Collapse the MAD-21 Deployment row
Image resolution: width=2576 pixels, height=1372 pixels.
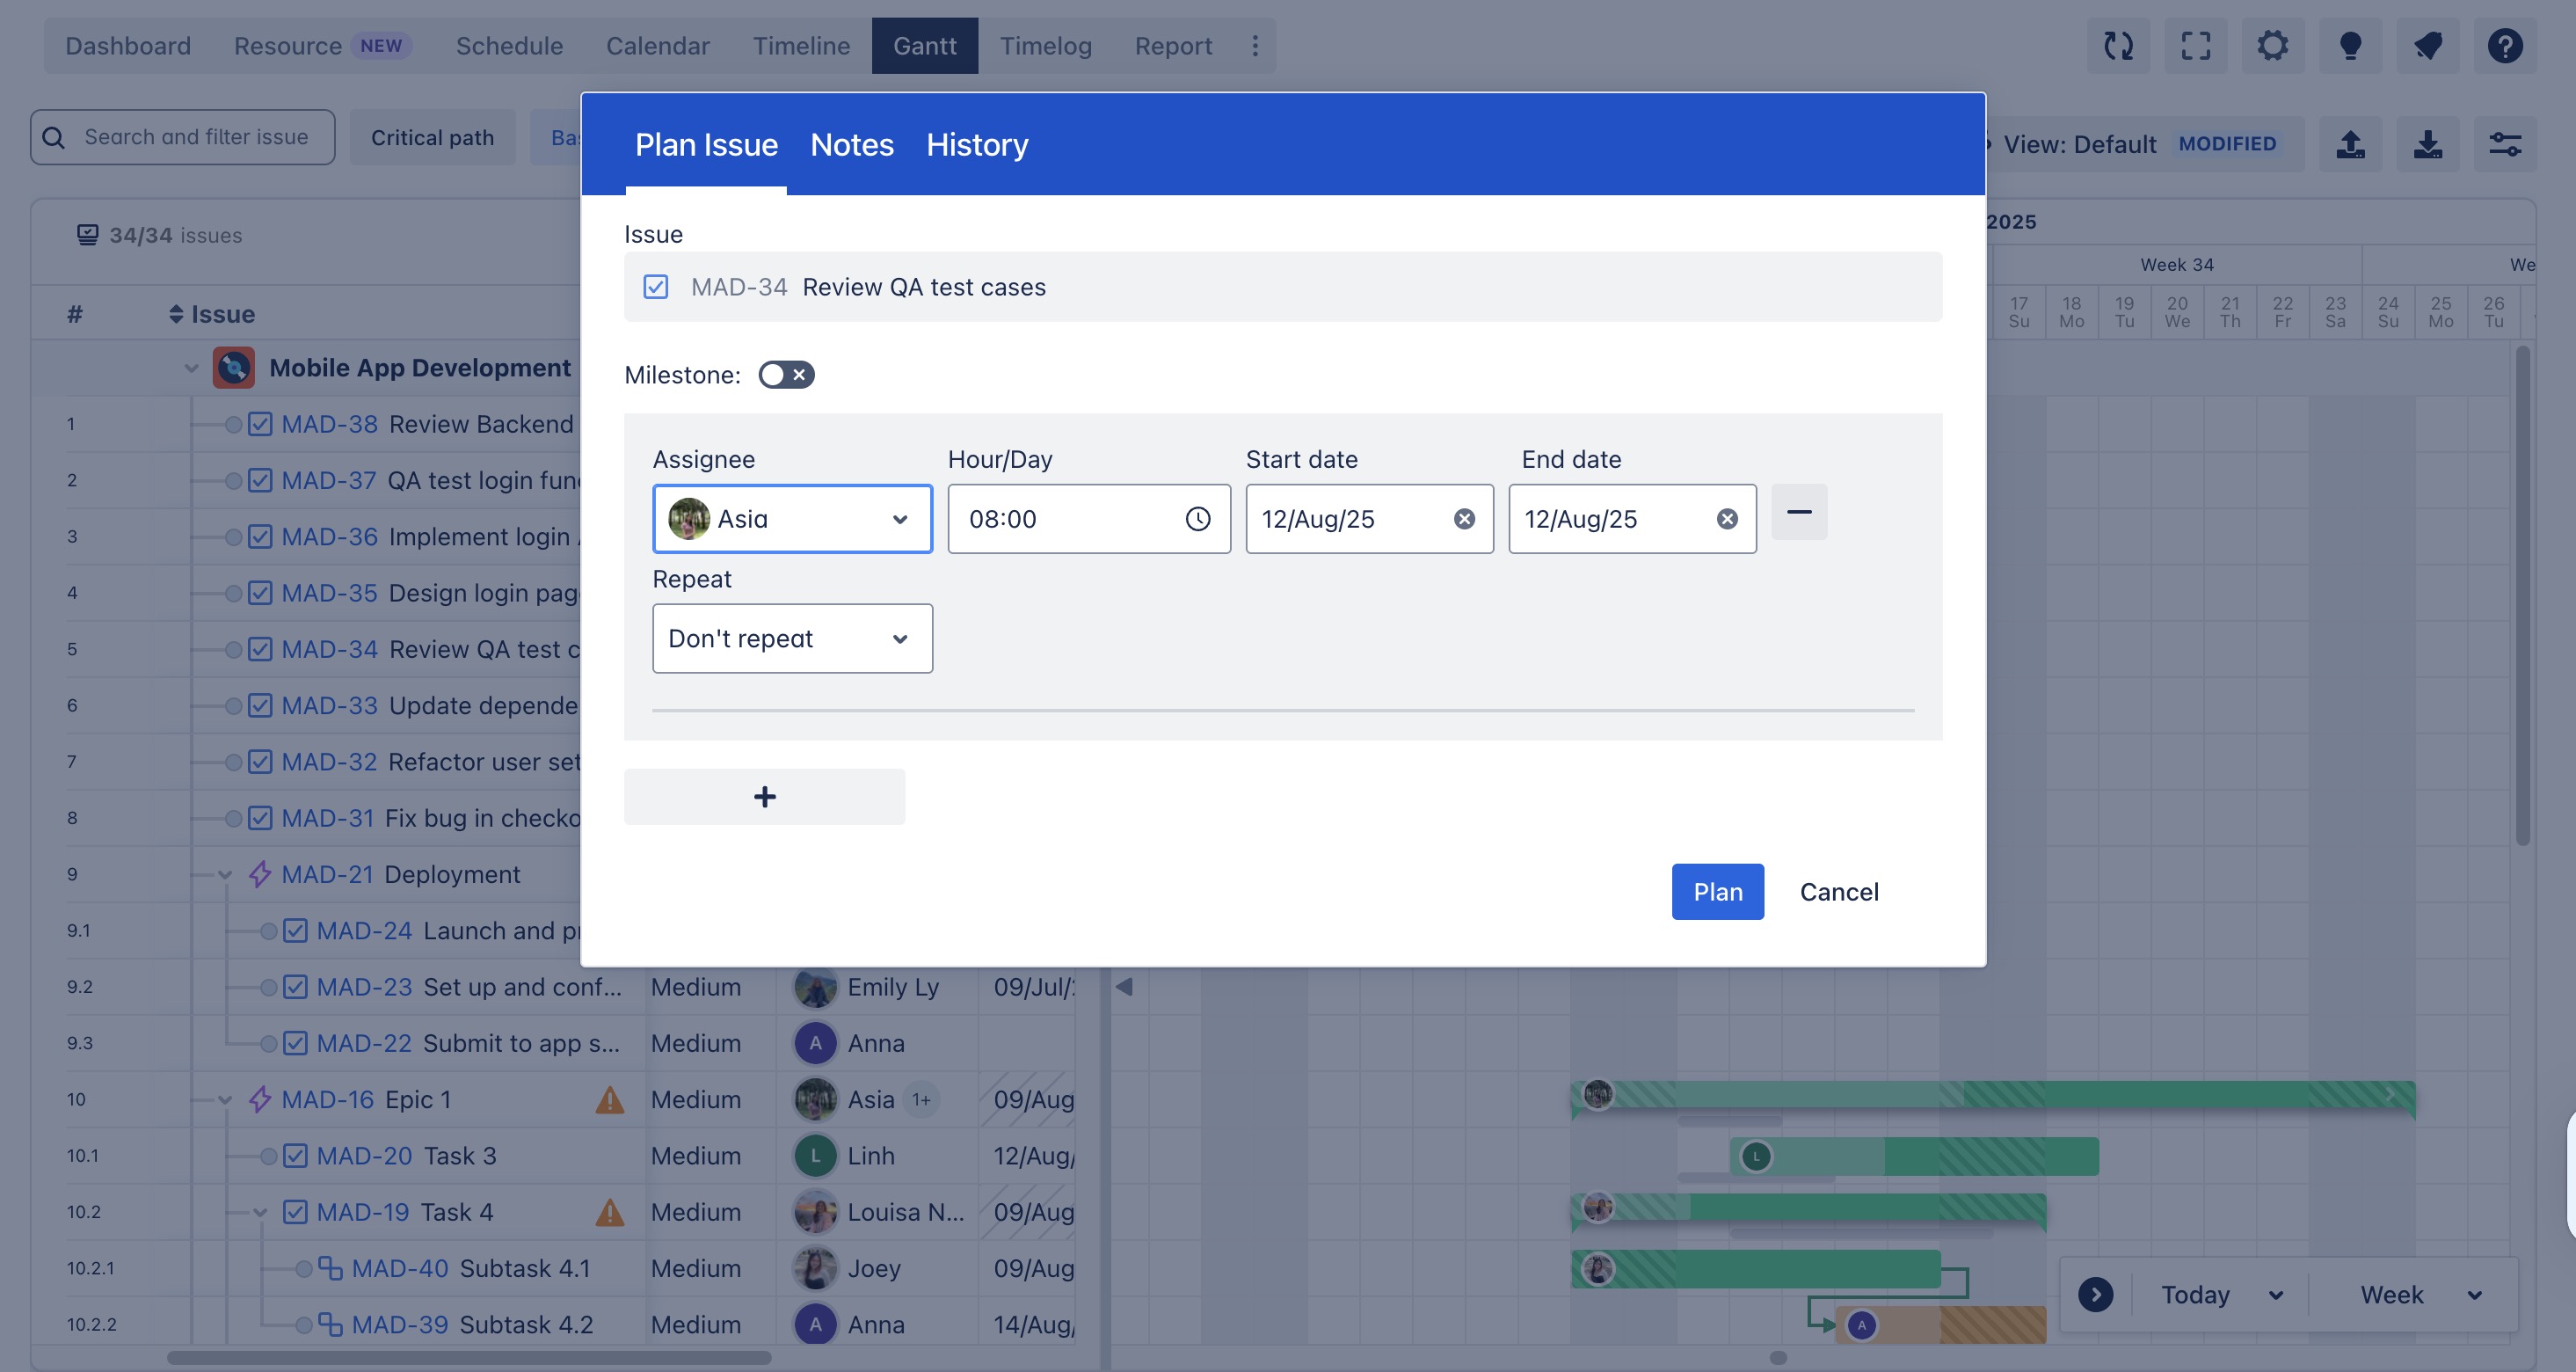click(225, 875)
